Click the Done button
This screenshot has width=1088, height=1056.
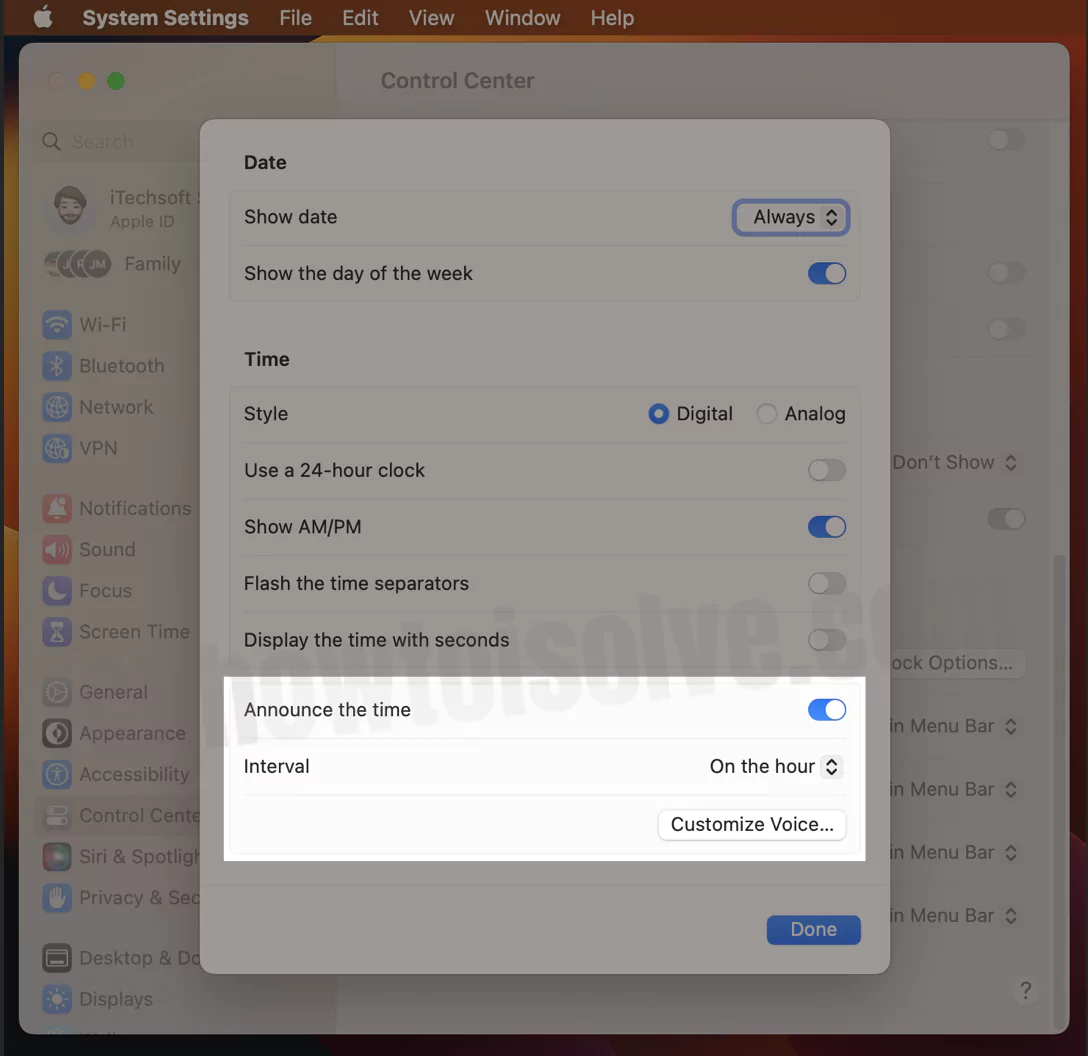pos(813,930)
